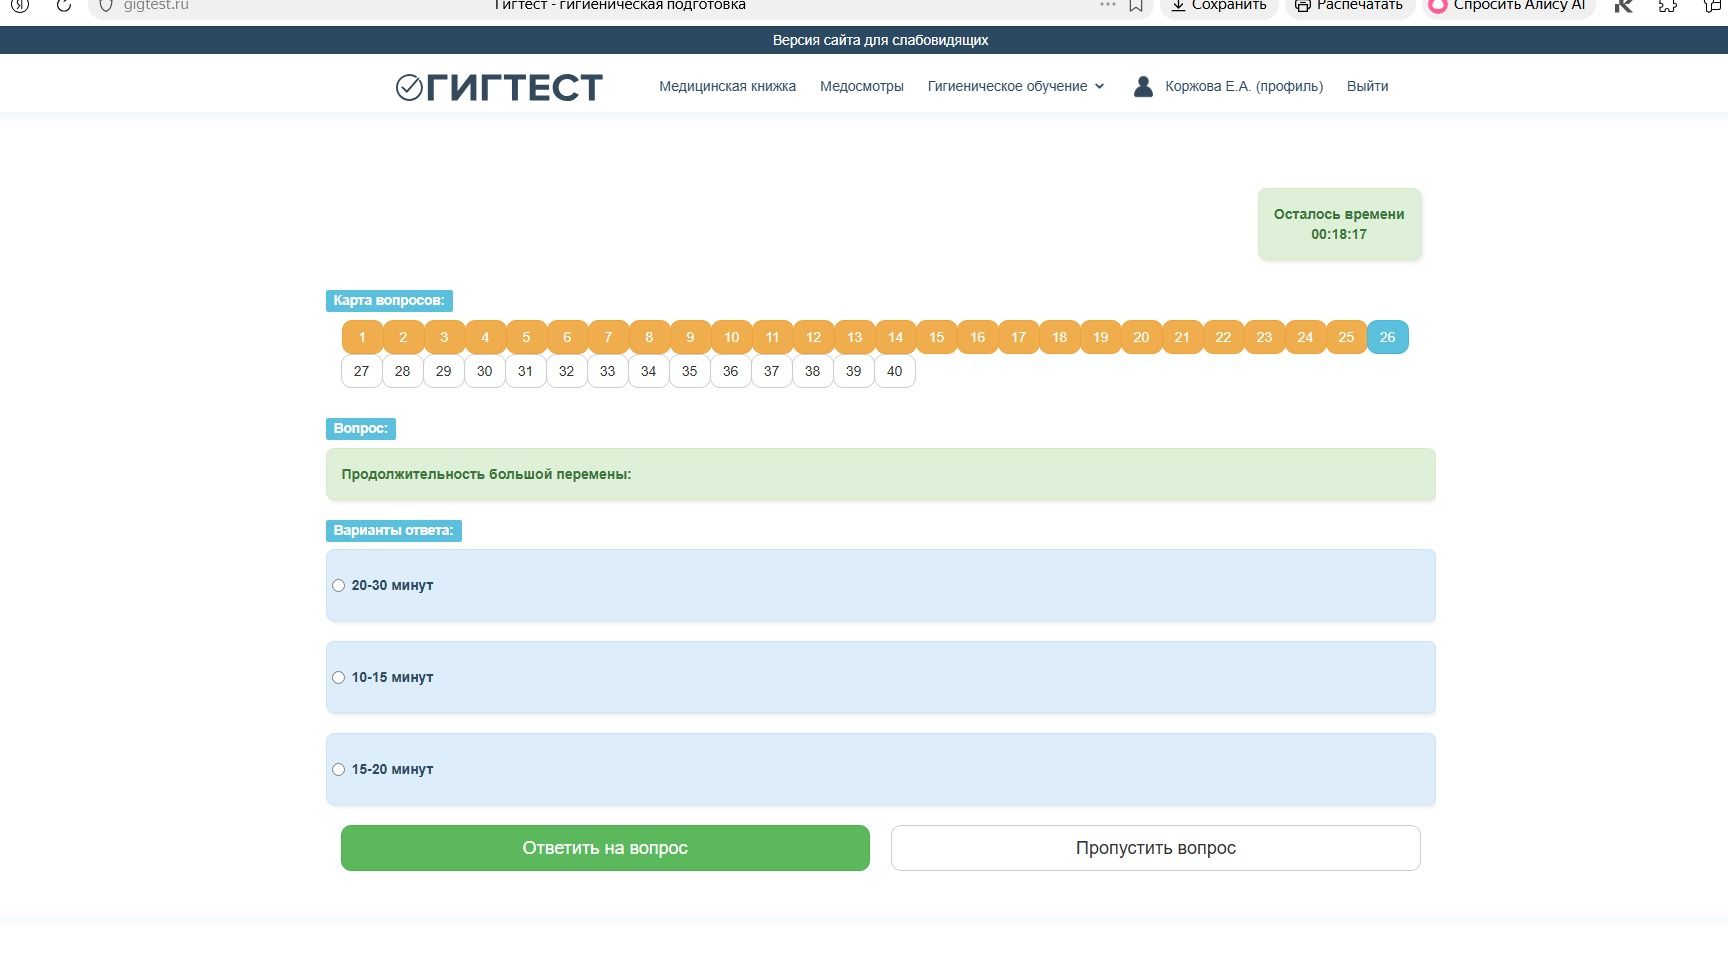Open Версия сайта для слабовидящих link
Viewport: 1728px width, 972px height.
click(x=880, y=40)
